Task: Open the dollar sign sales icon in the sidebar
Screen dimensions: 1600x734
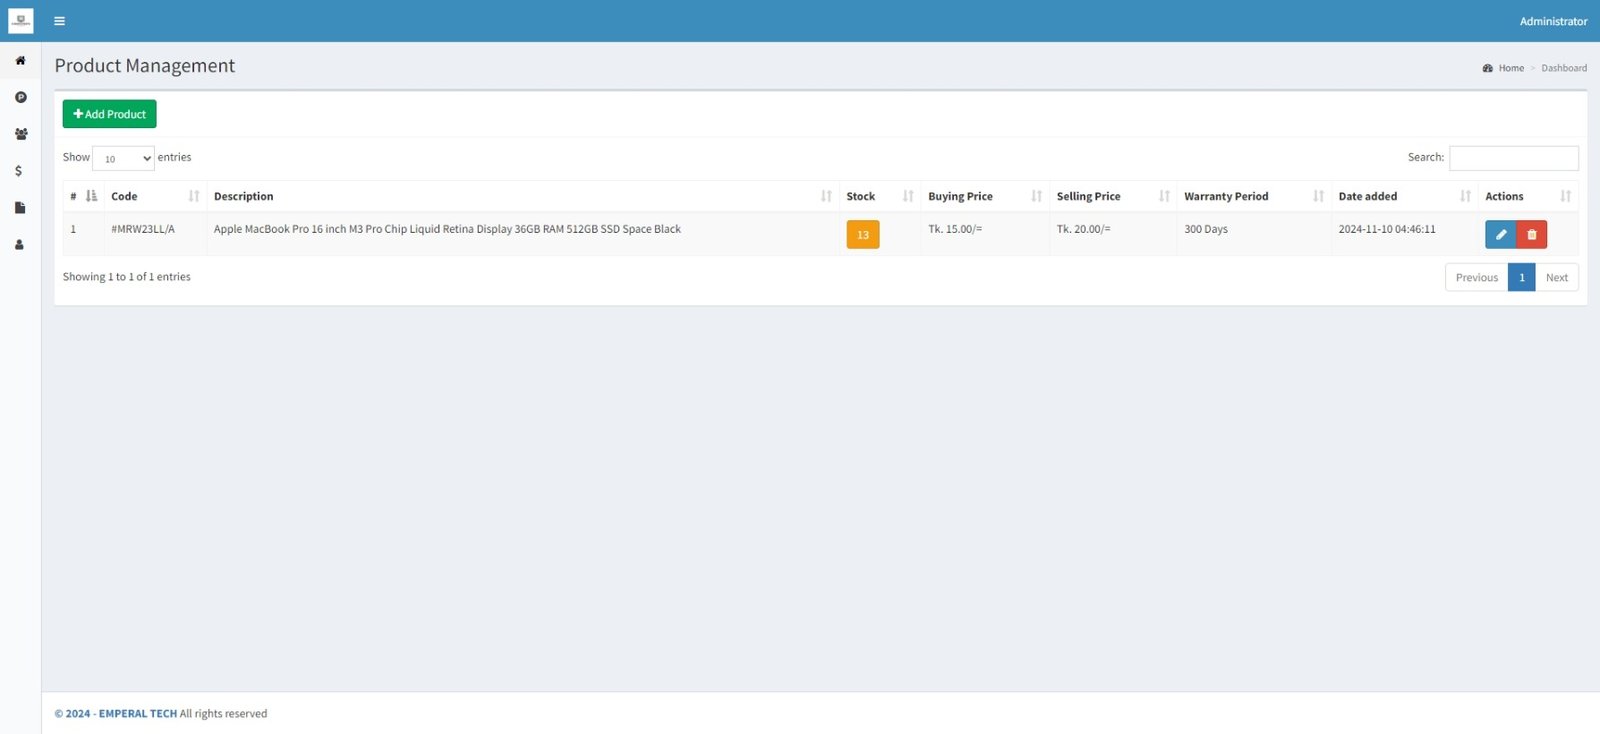Action: click(19, 171)
